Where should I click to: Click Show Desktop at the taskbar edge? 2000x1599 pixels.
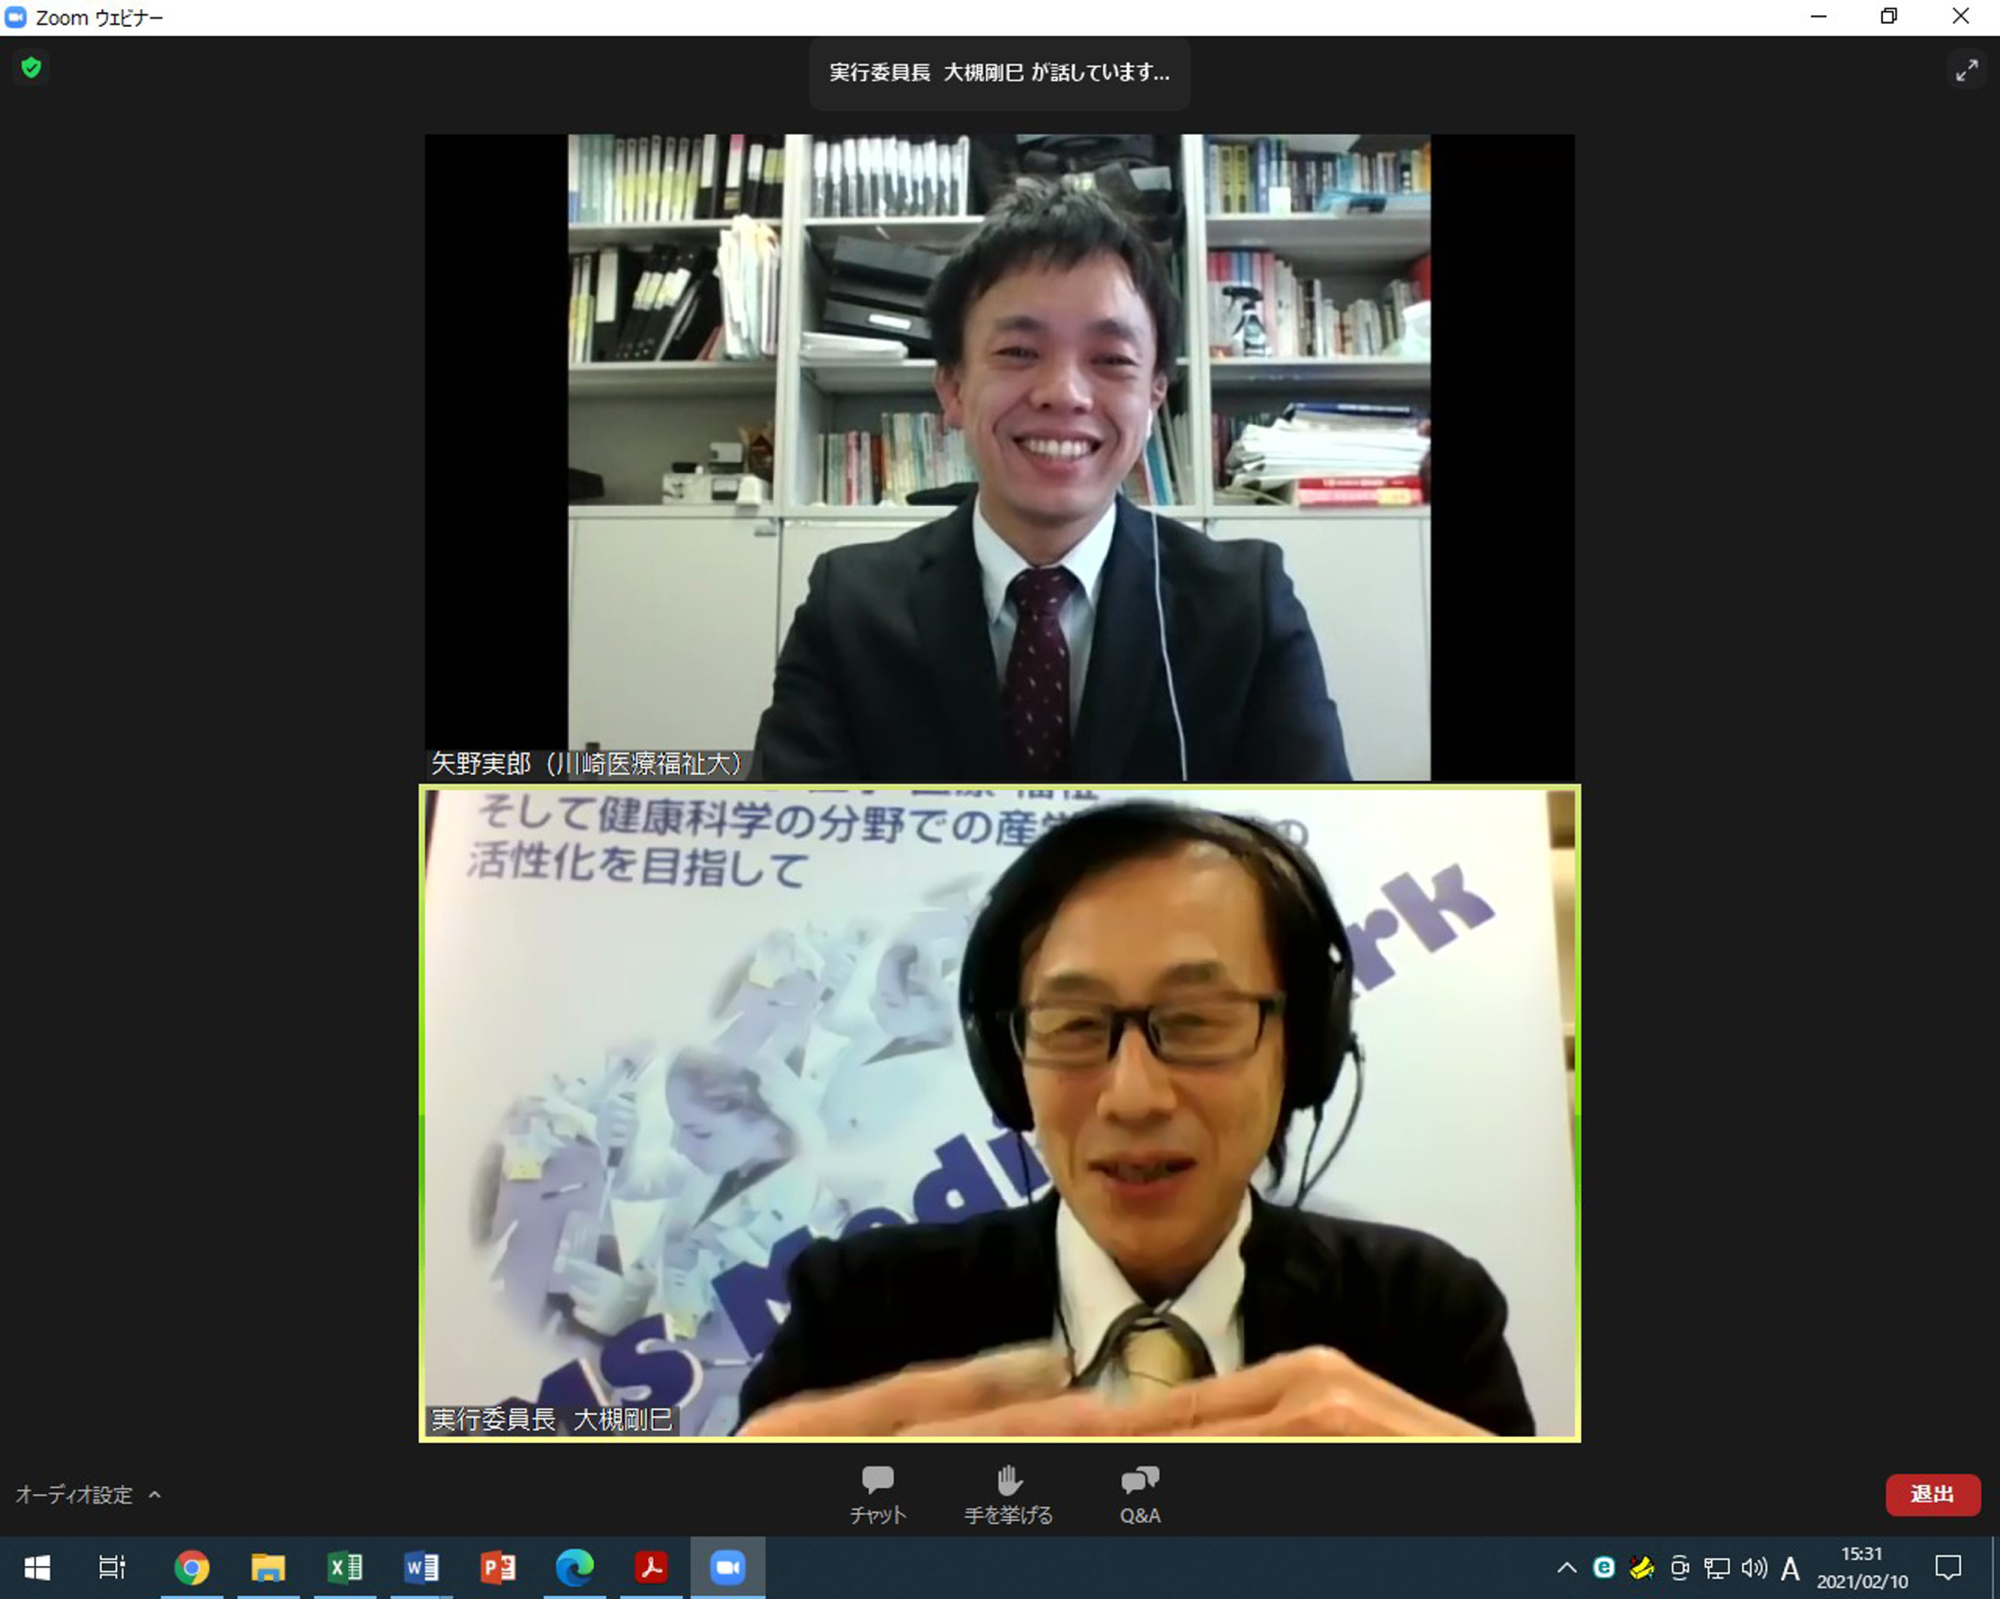(1995, 1567)
